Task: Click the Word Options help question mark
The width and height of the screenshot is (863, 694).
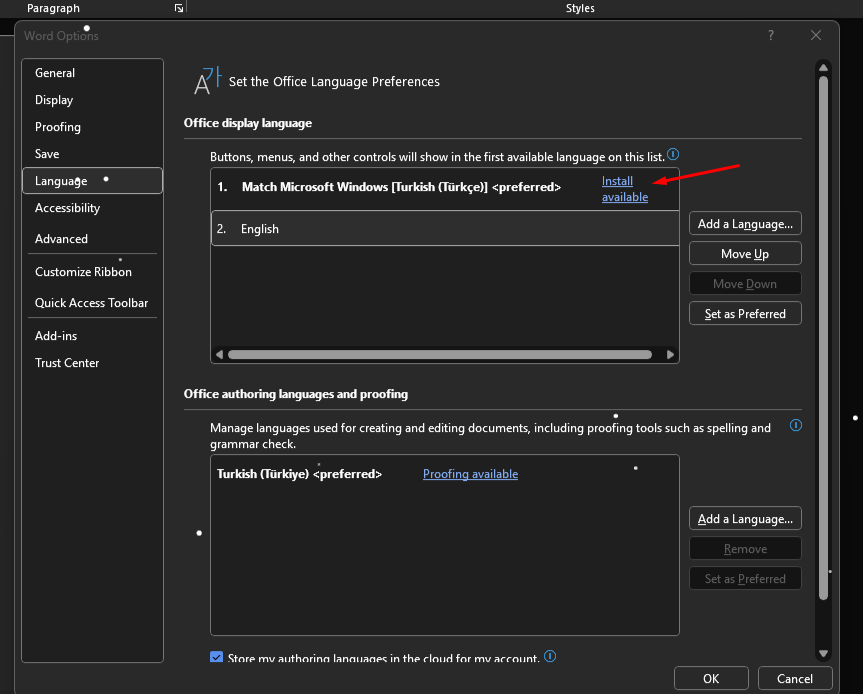Action: click(771, 35)
